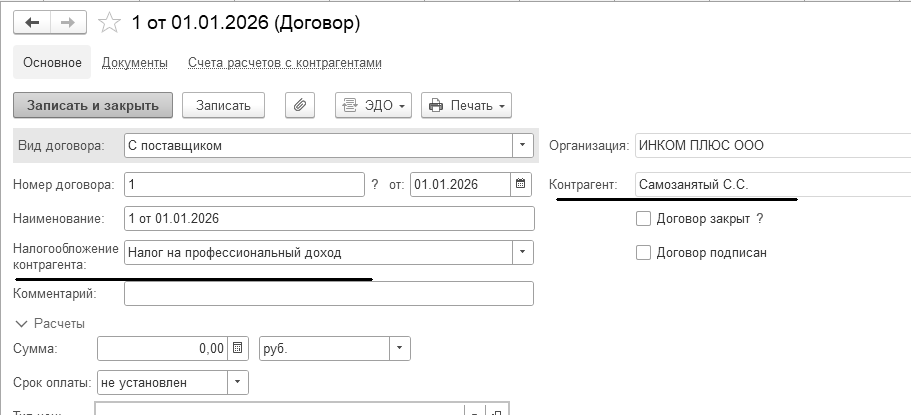Click the back navigation arrow
Screen dimensions: 911x415
(x=30, y=22)
